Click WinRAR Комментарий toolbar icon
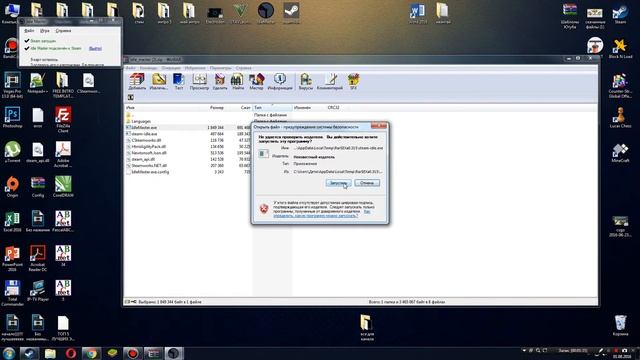The width and height of the screenshot is (640, 360). (330, 82)
